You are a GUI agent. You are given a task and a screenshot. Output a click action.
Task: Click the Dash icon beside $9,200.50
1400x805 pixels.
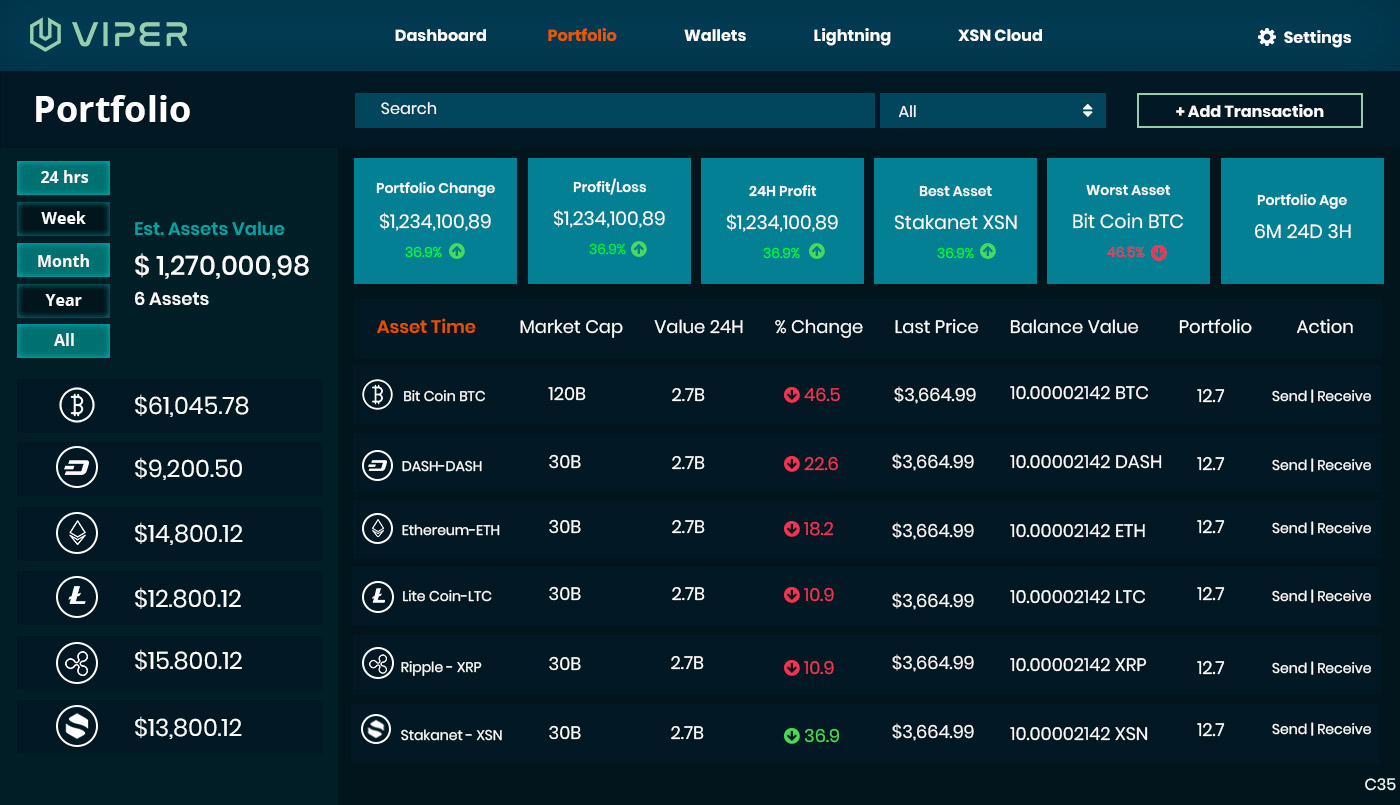(x=77, y=468)
